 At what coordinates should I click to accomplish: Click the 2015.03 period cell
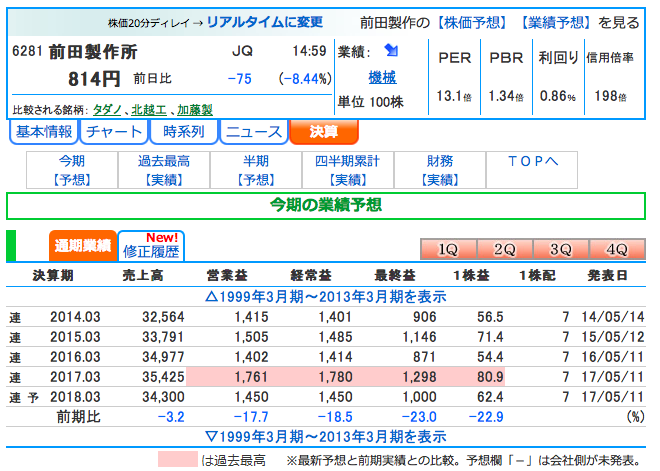tap(75, 337)
